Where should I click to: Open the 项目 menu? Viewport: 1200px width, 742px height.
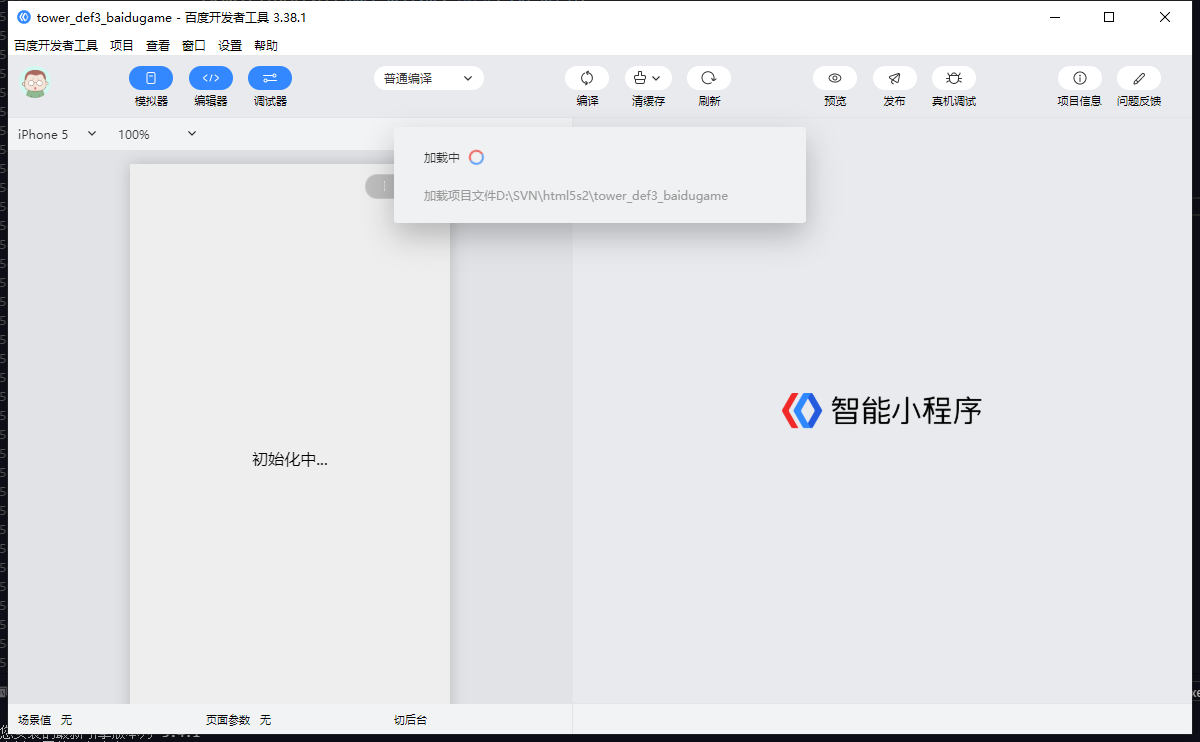[x=122, y=45]
